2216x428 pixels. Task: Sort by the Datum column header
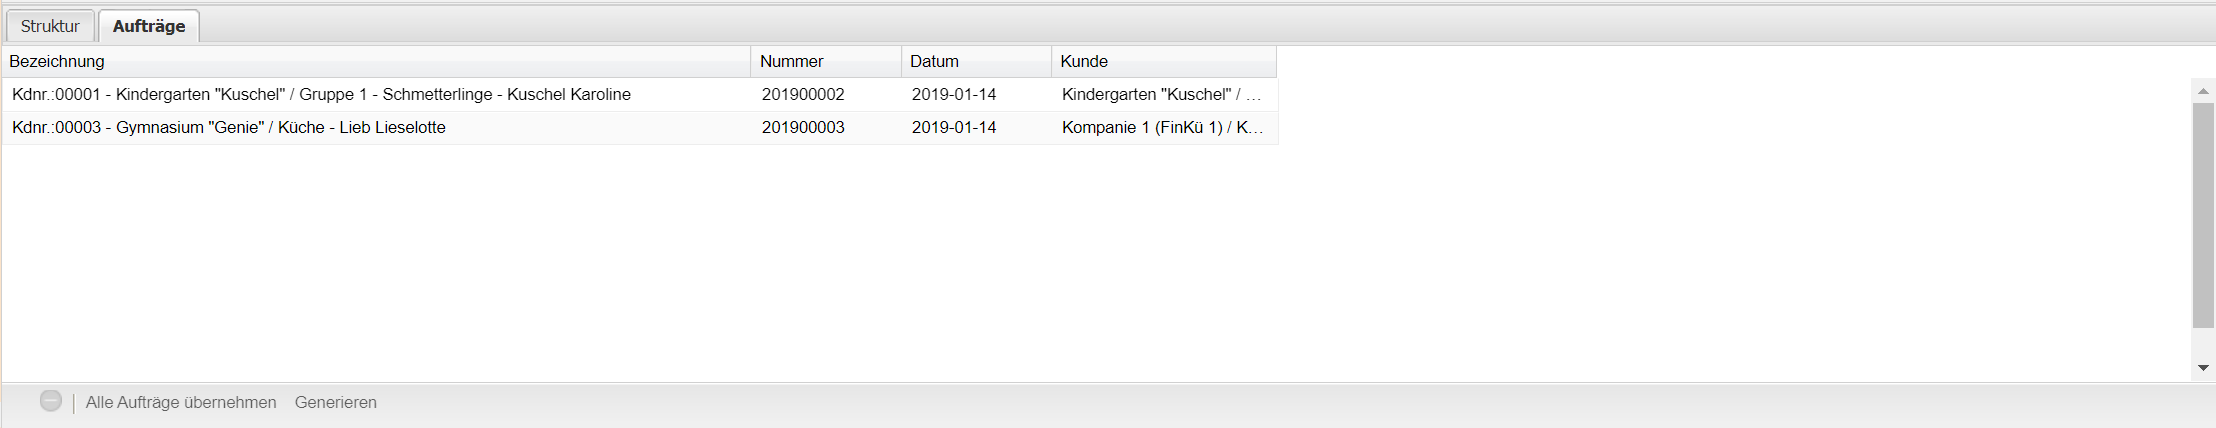pos(934,61)
